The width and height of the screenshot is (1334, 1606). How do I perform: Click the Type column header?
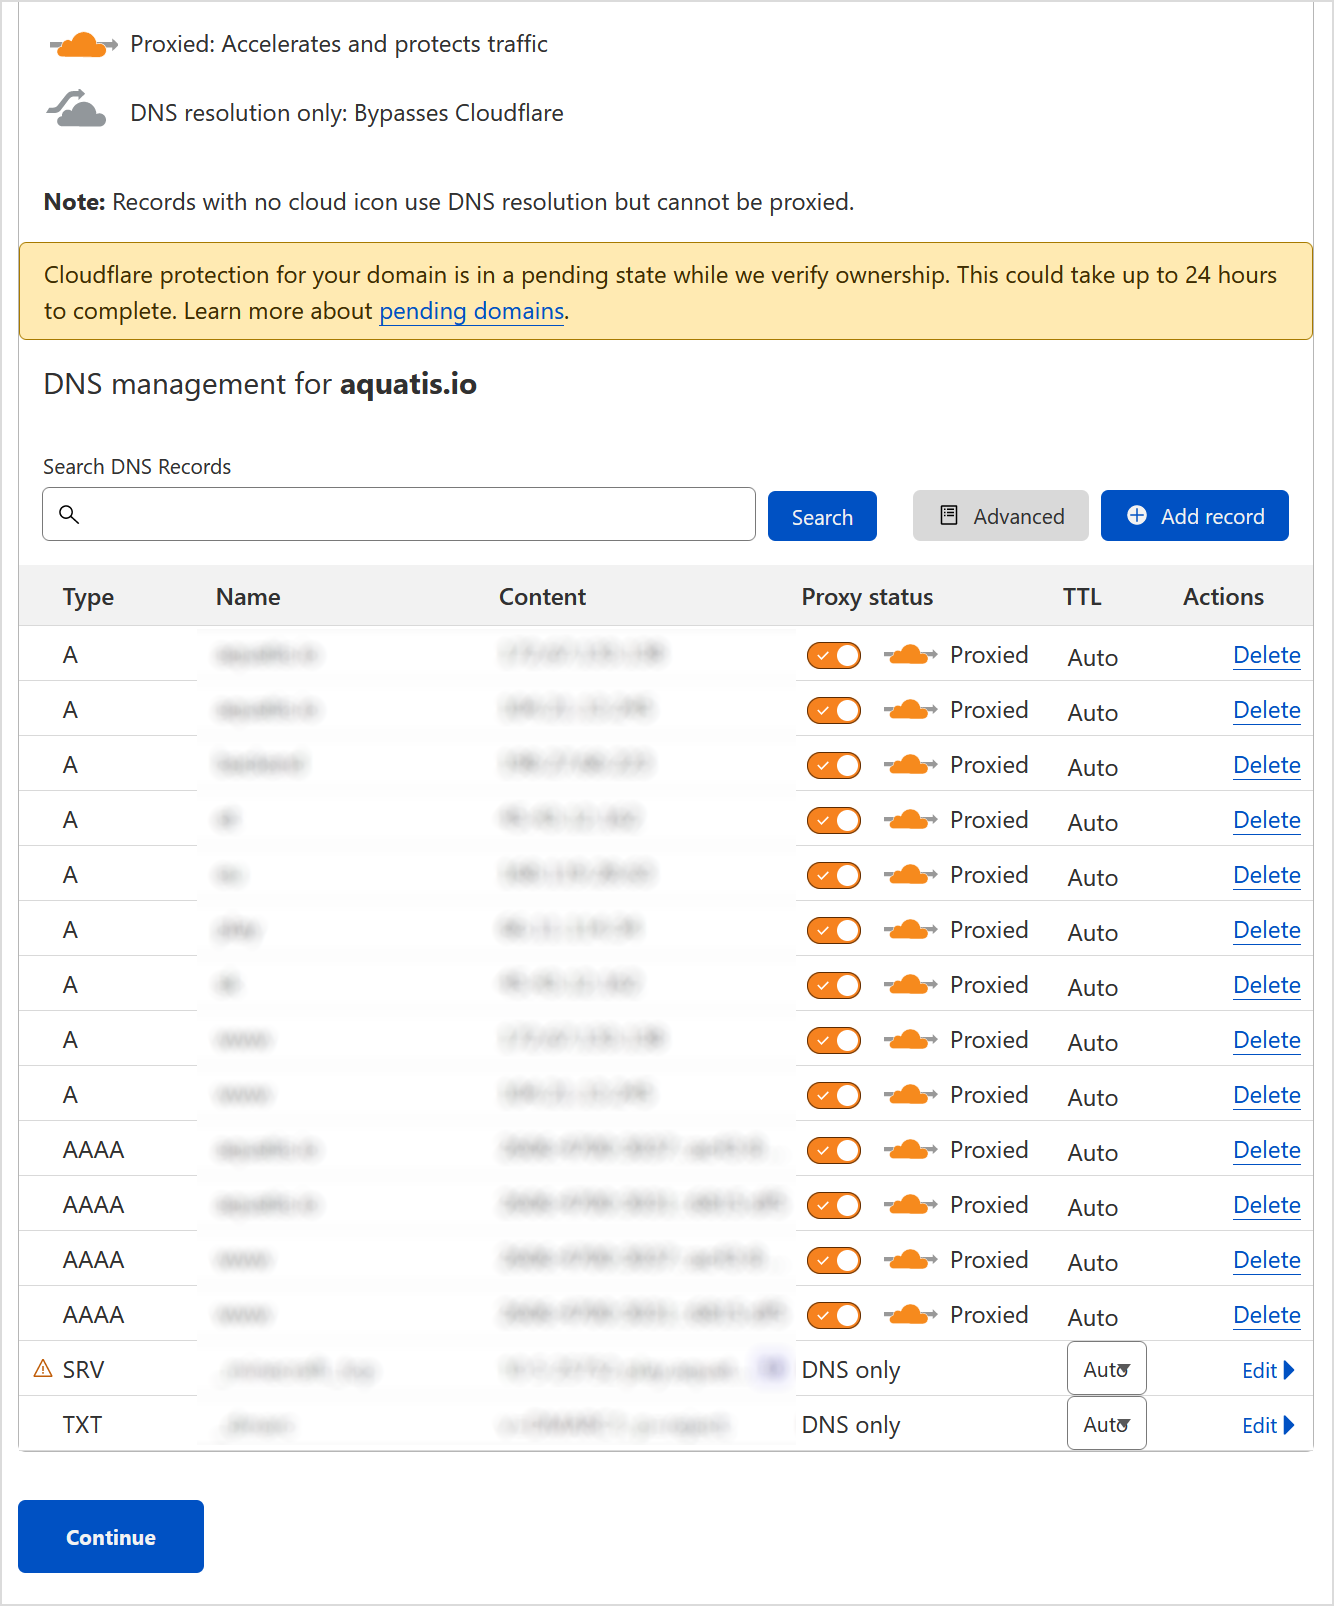pos(88,597)
